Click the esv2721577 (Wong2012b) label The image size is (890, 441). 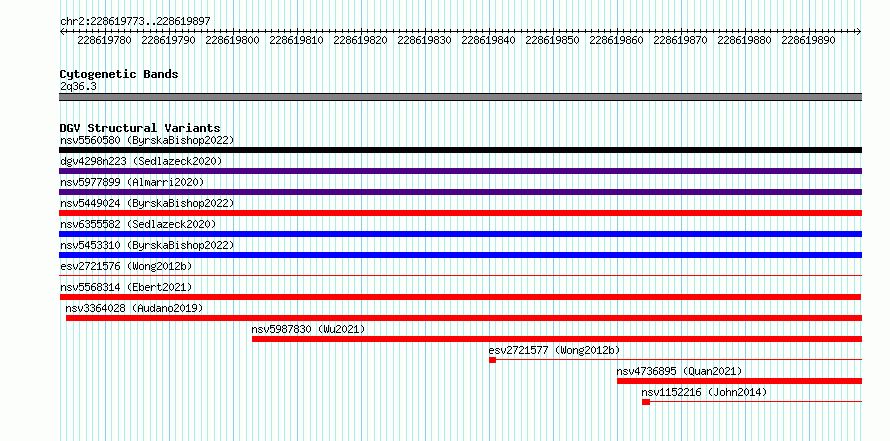[554, 350]
